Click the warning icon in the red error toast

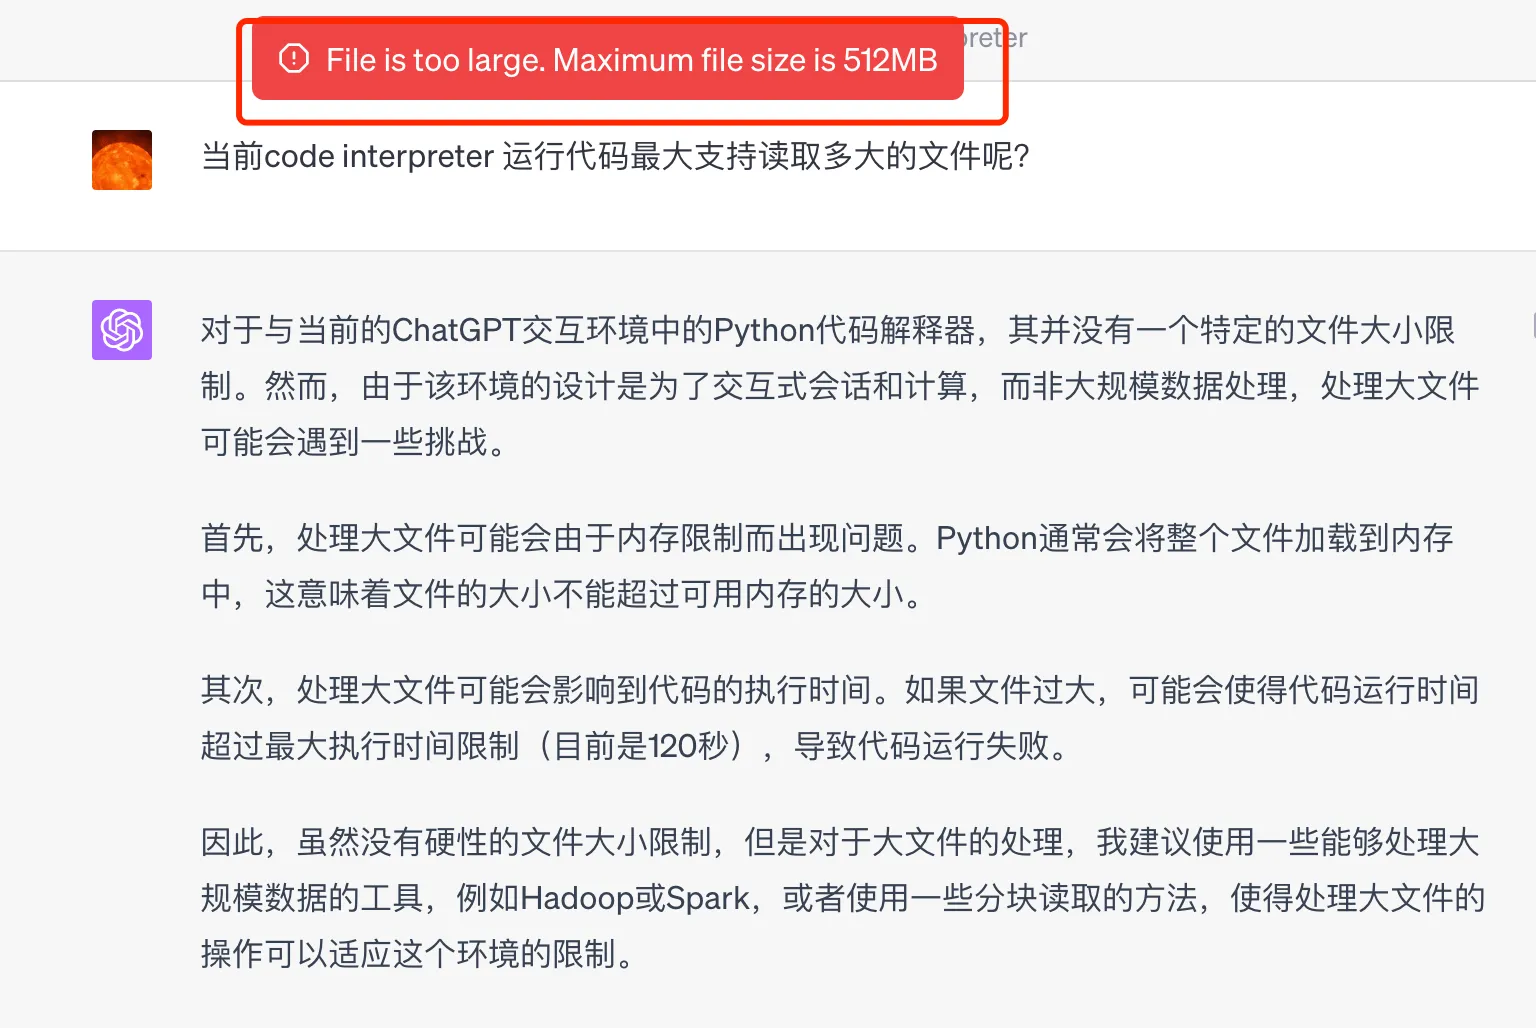293,59
